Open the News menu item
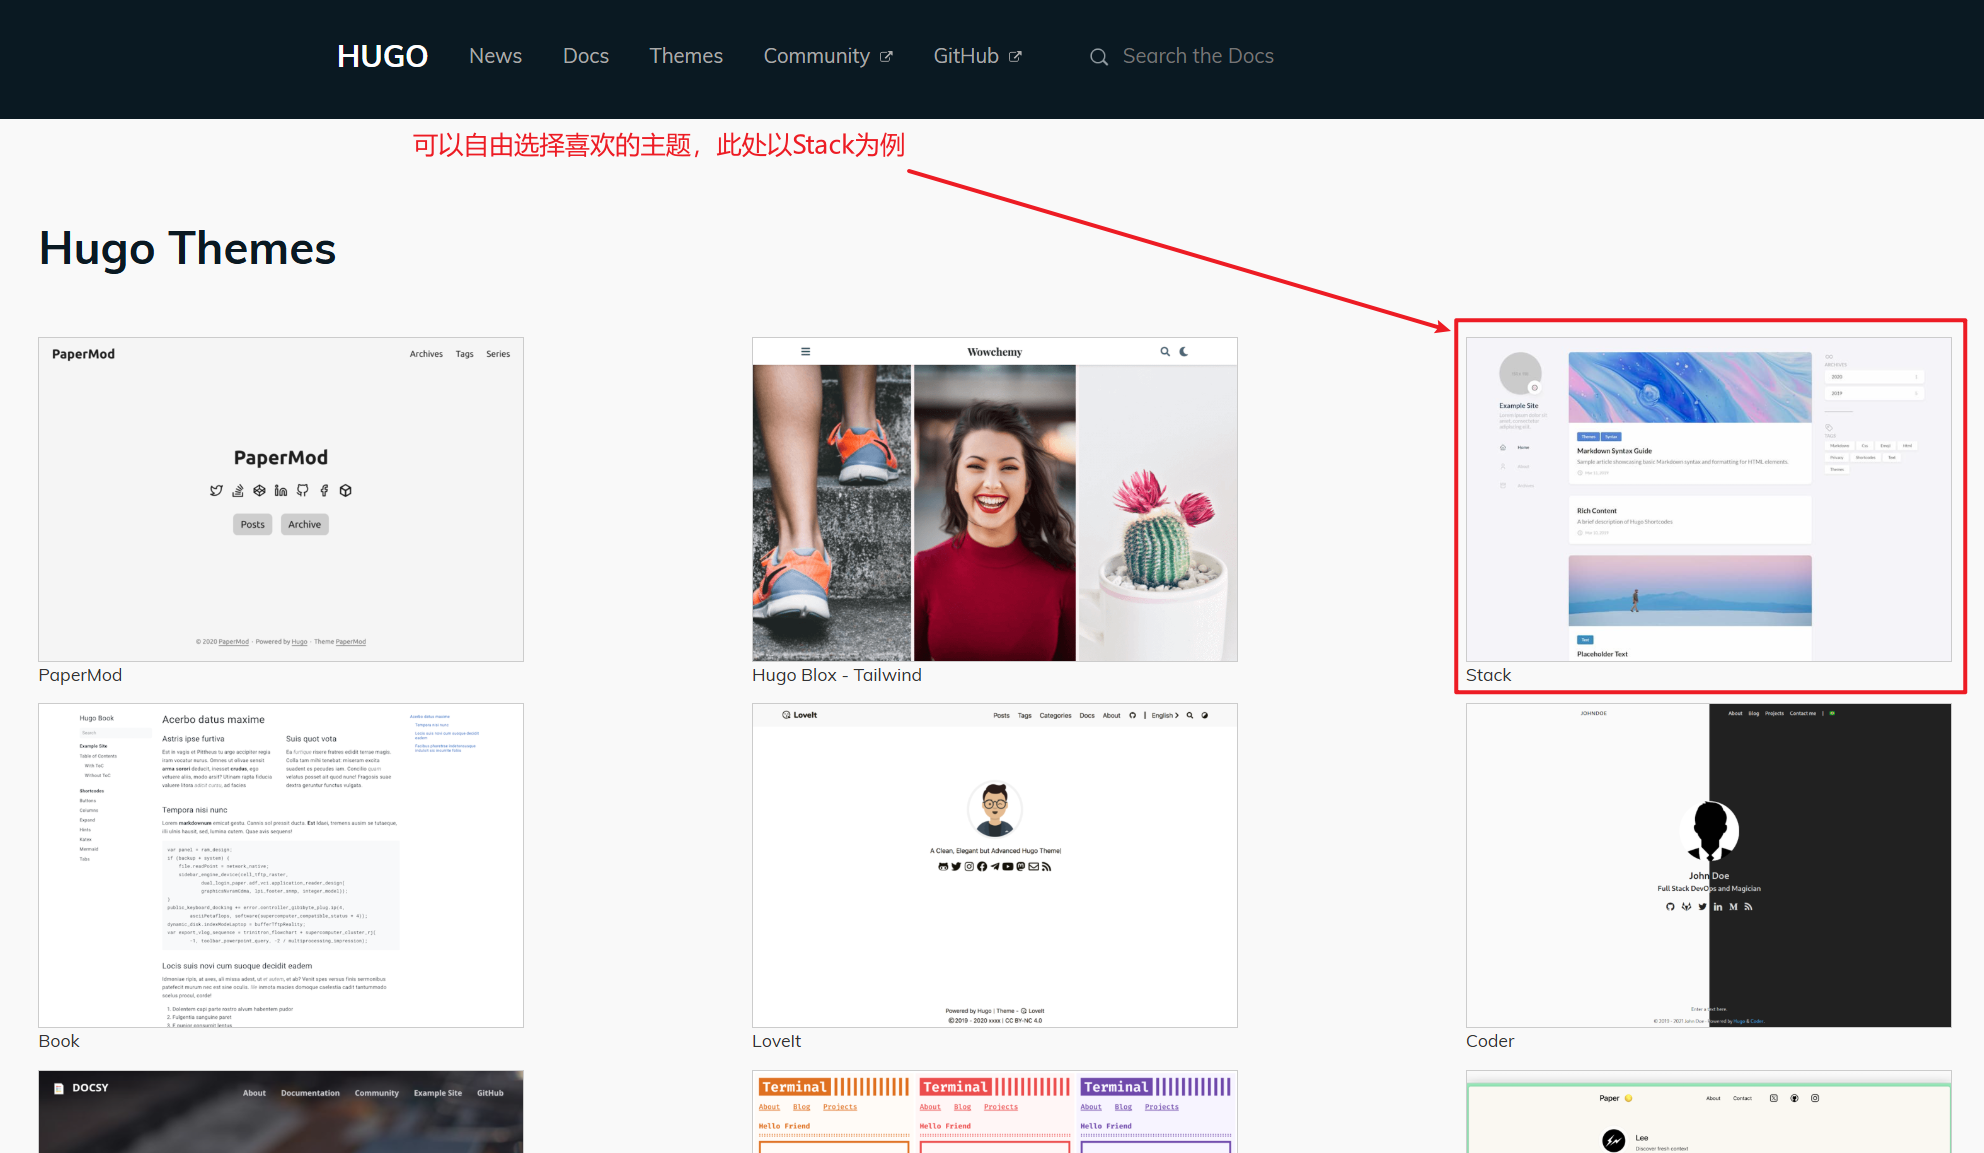The image size is (1984, 1153). (495, 56)
